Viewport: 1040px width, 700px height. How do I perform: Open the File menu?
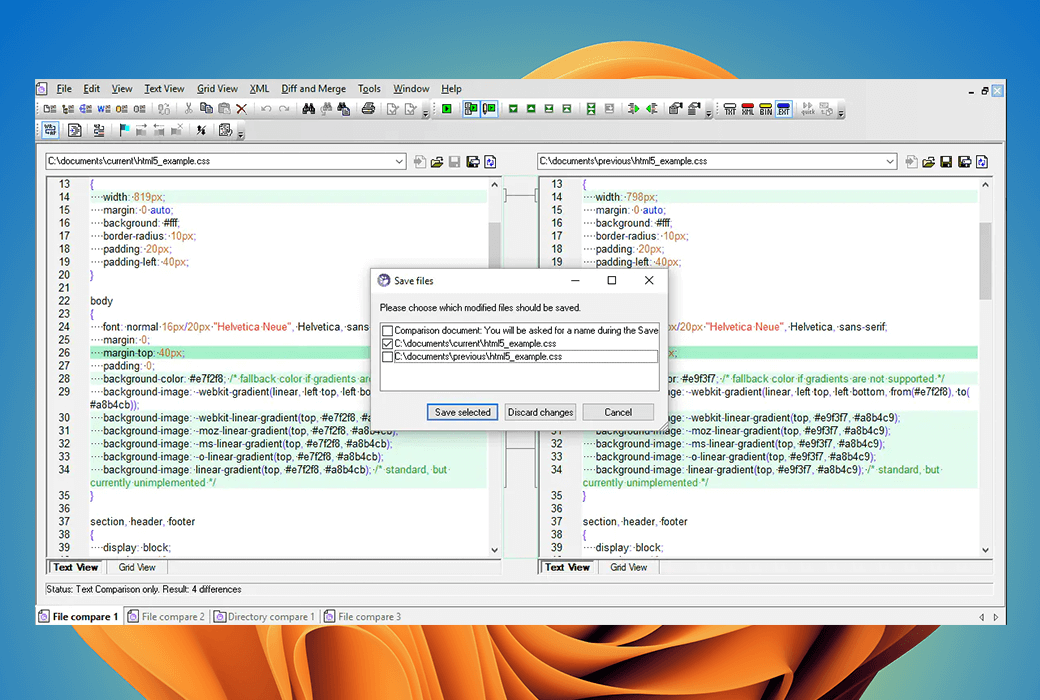[64, 89]
